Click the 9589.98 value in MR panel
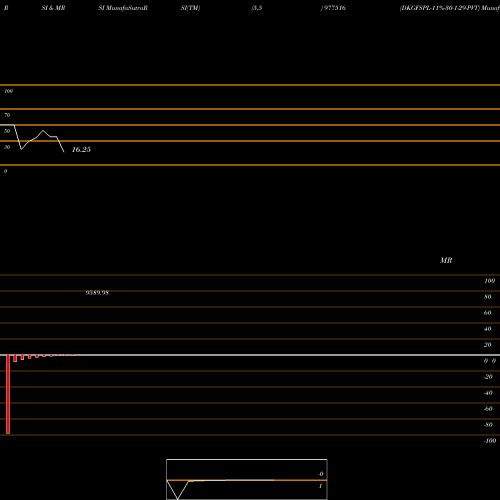The image size is (500, 500). coord(97,293)
